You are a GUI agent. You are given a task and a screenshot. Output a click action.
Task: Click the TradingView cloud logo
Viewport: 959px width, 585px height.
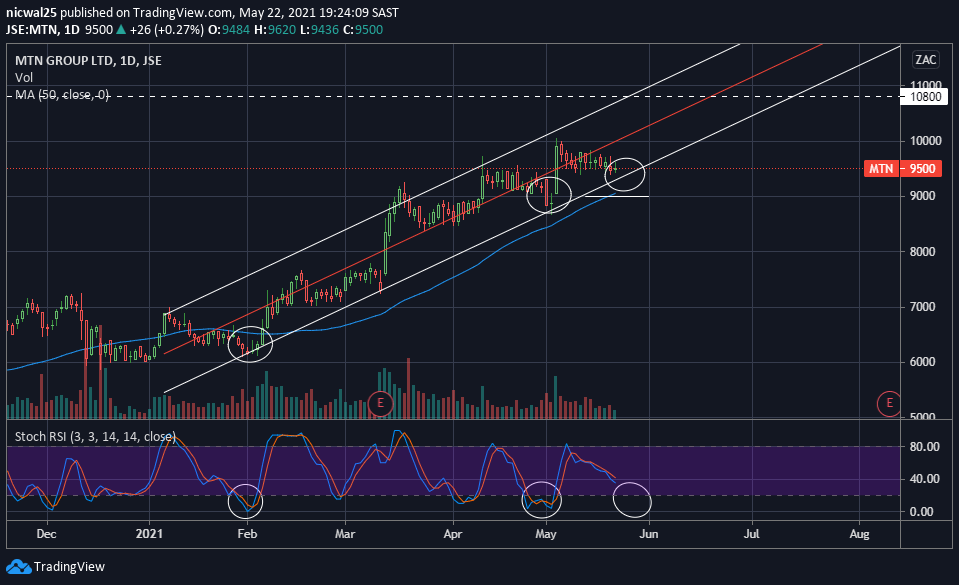[x=18, y=567]
